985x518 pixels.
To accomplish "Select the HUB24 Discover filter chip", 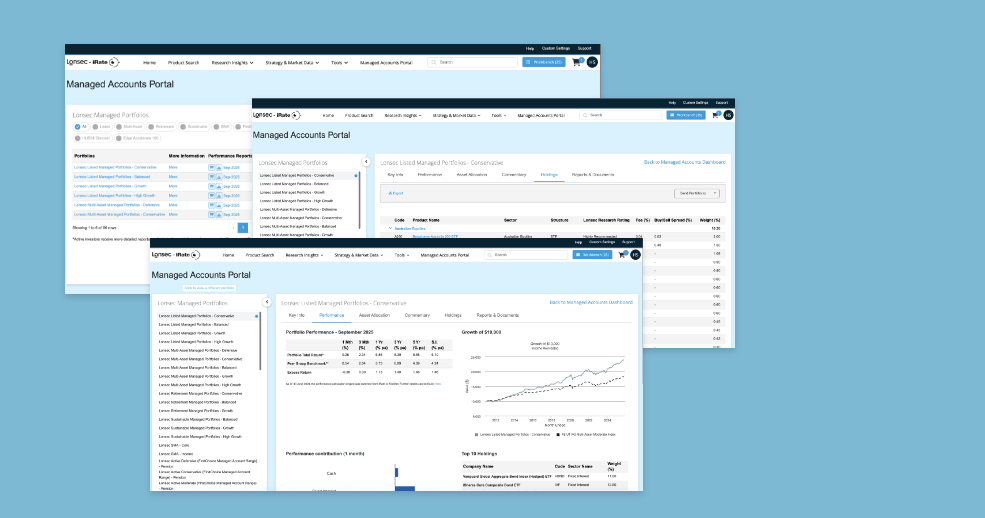I will 93,138.
